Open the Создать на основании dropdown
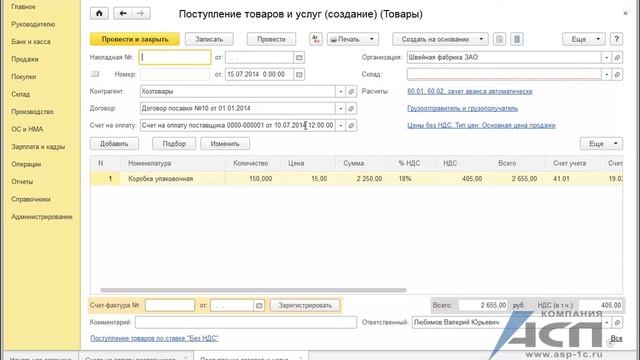The width and height of the screenshot is (640, 360). click(440, 39)
